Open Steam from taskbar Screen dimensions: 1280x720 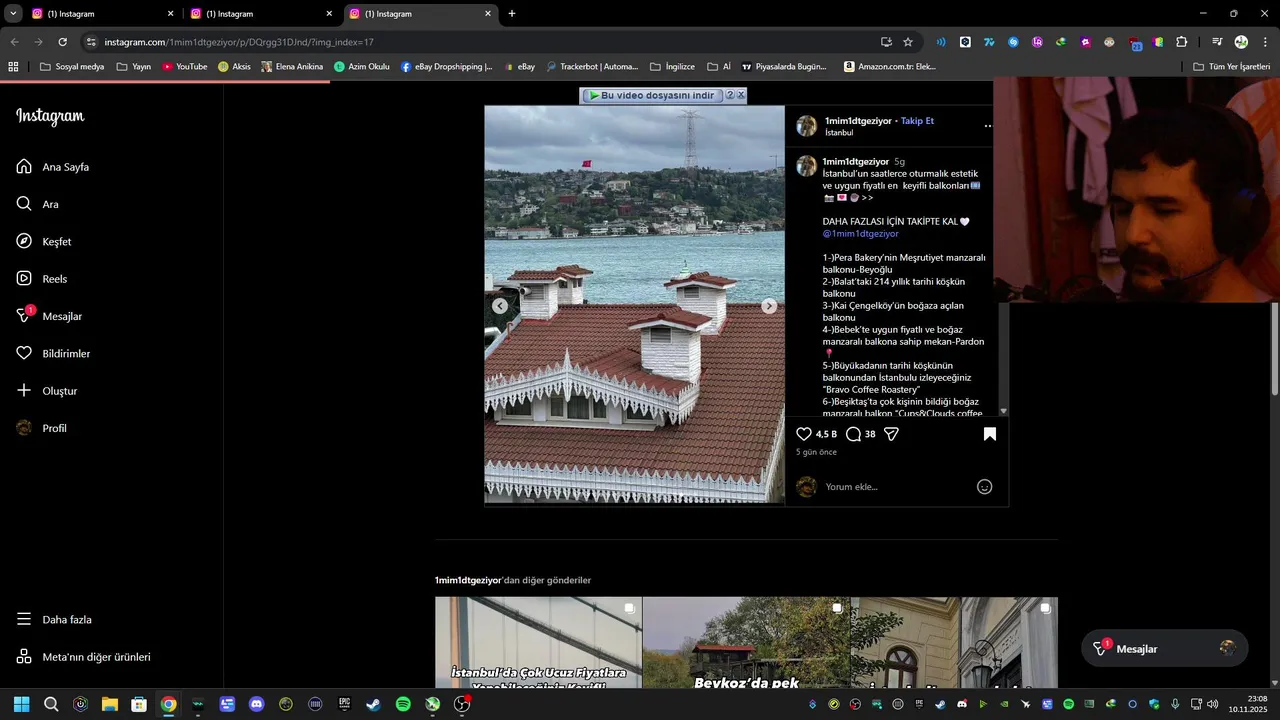pyautogui.click(x=373, y=704)
